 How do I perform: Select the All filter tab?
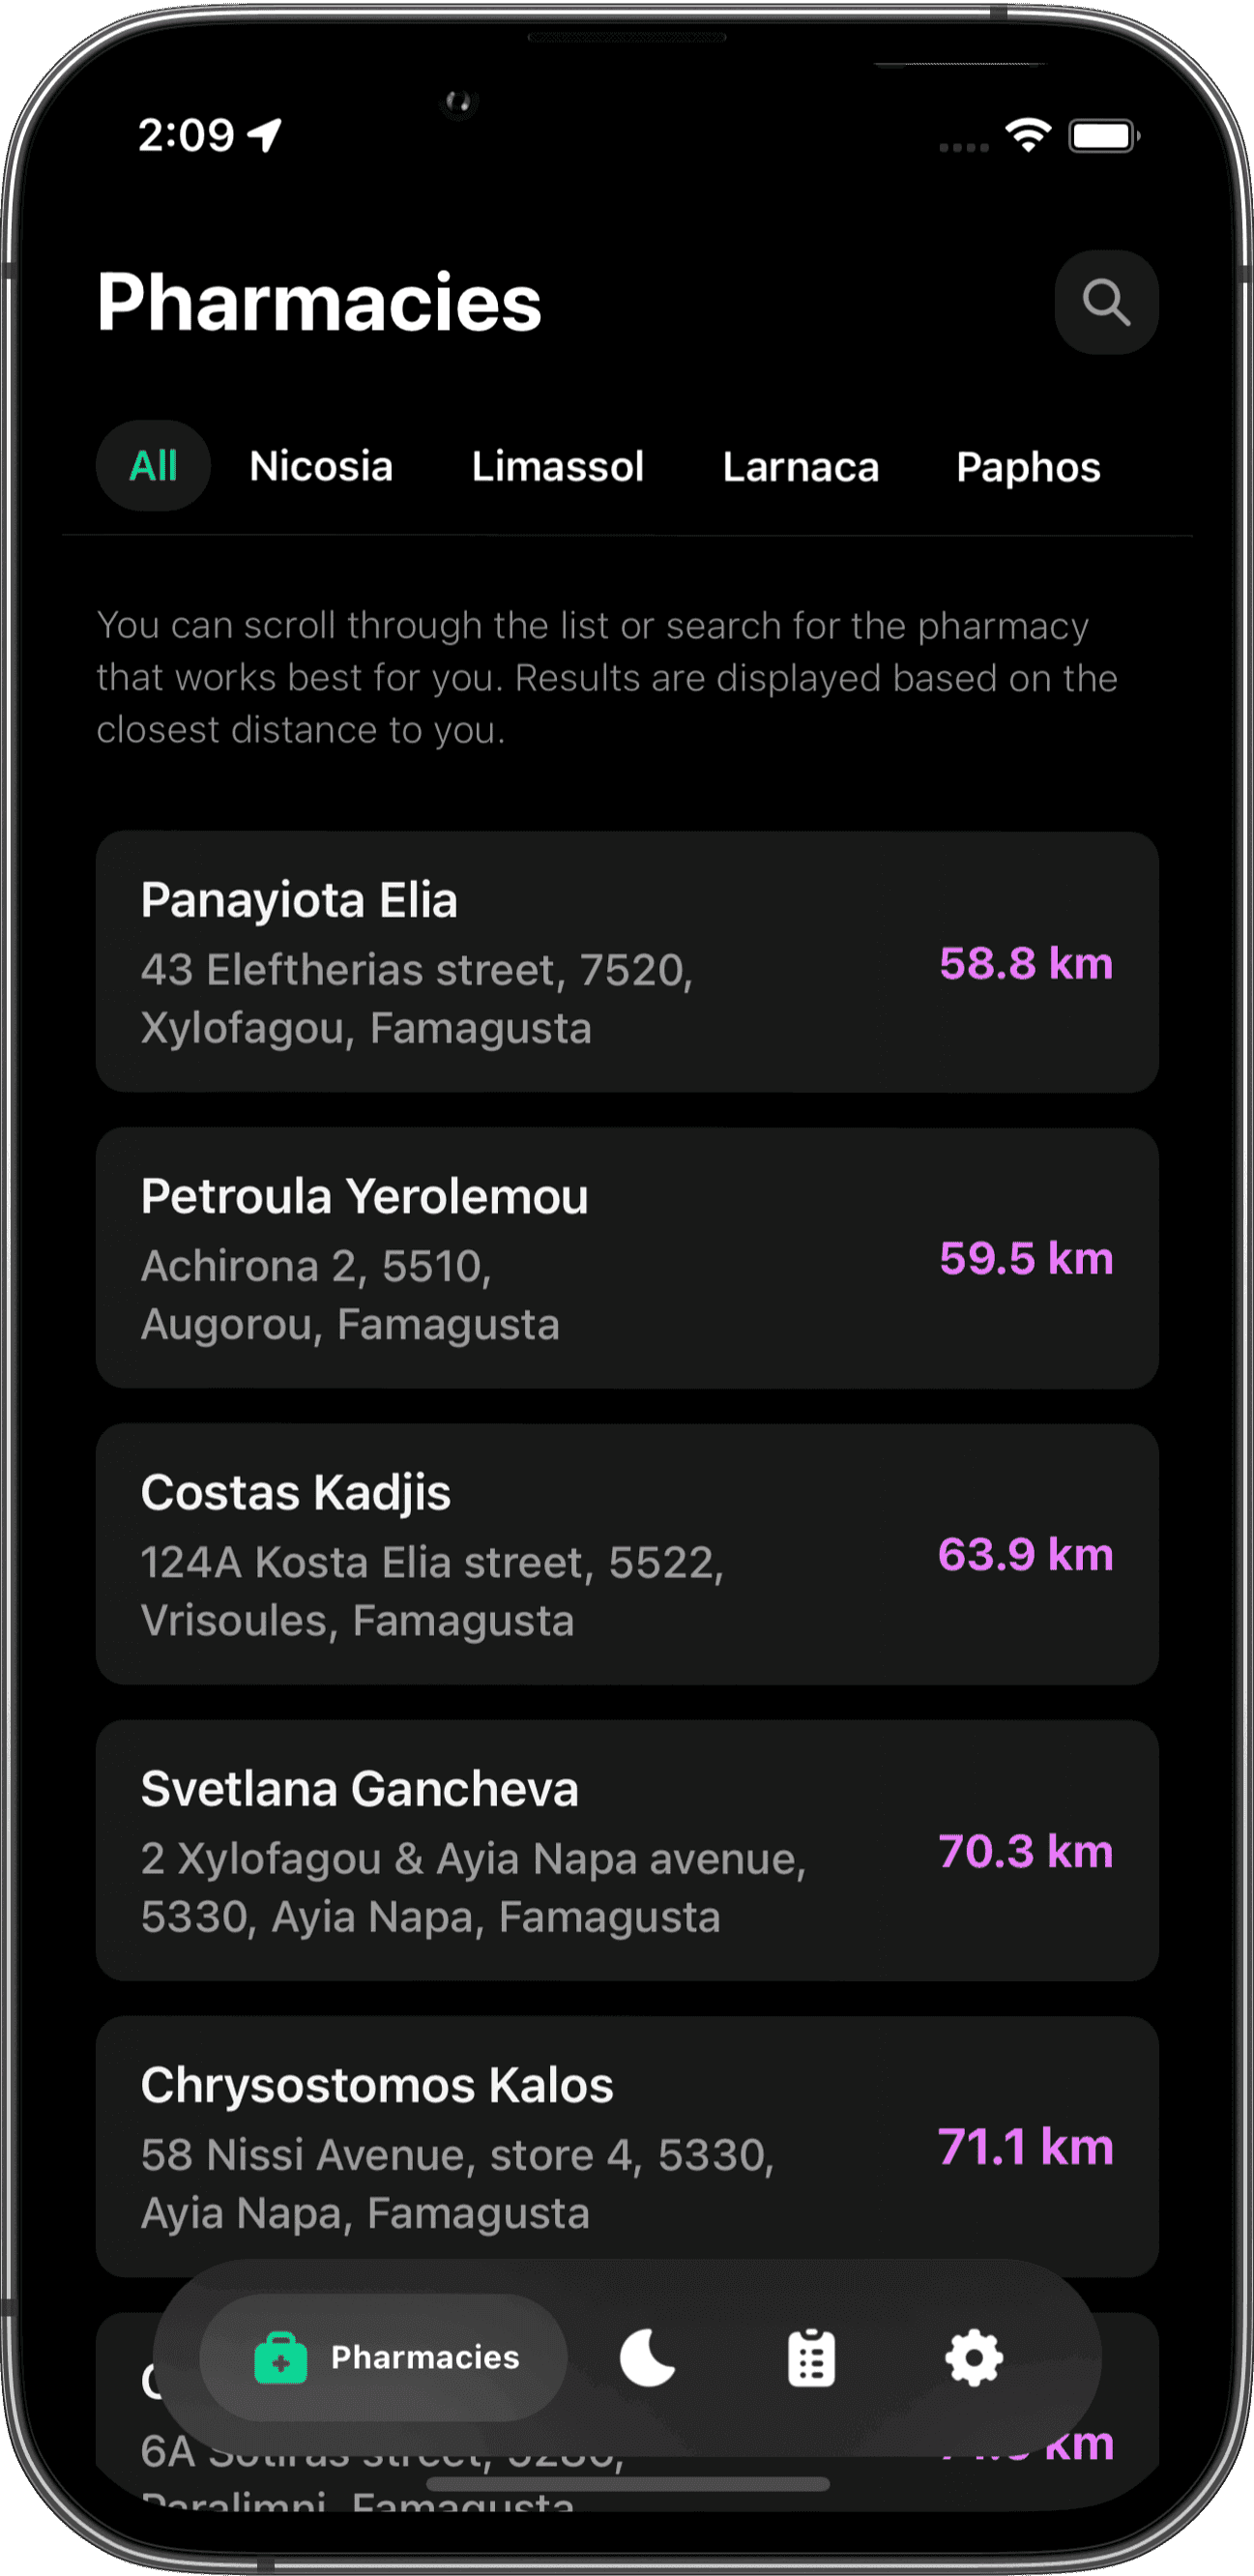tap(153, 466)
